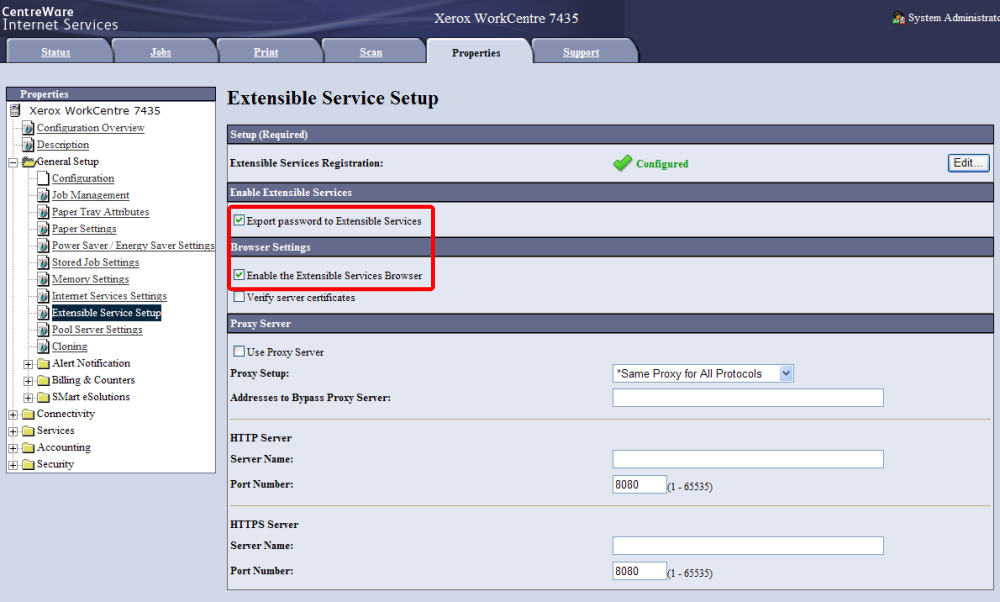Click the System Administrator user icon
Viewport: 1000px width, 602px height.
pyautogui.click(x=898, y=18)
